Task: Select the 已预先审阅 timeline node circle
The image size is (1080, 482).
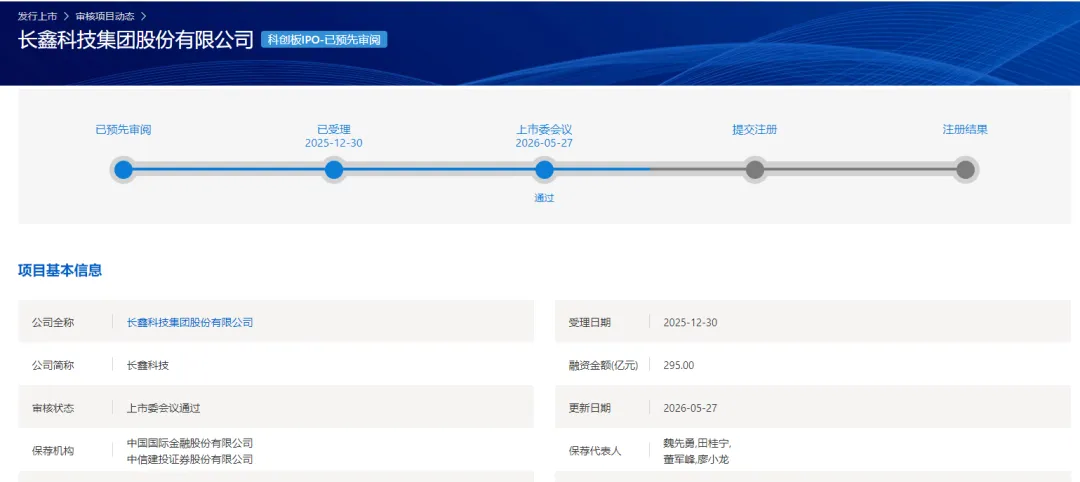Action: 123,169
